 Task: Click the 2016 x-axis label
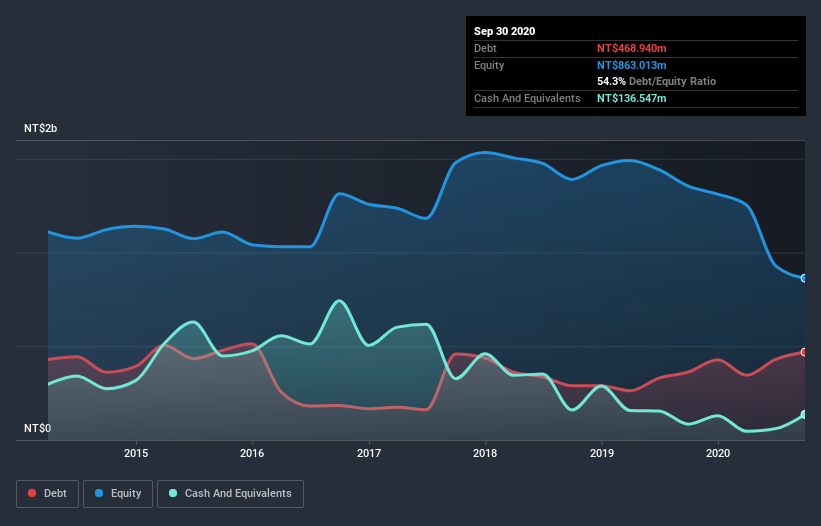point(252,453)
